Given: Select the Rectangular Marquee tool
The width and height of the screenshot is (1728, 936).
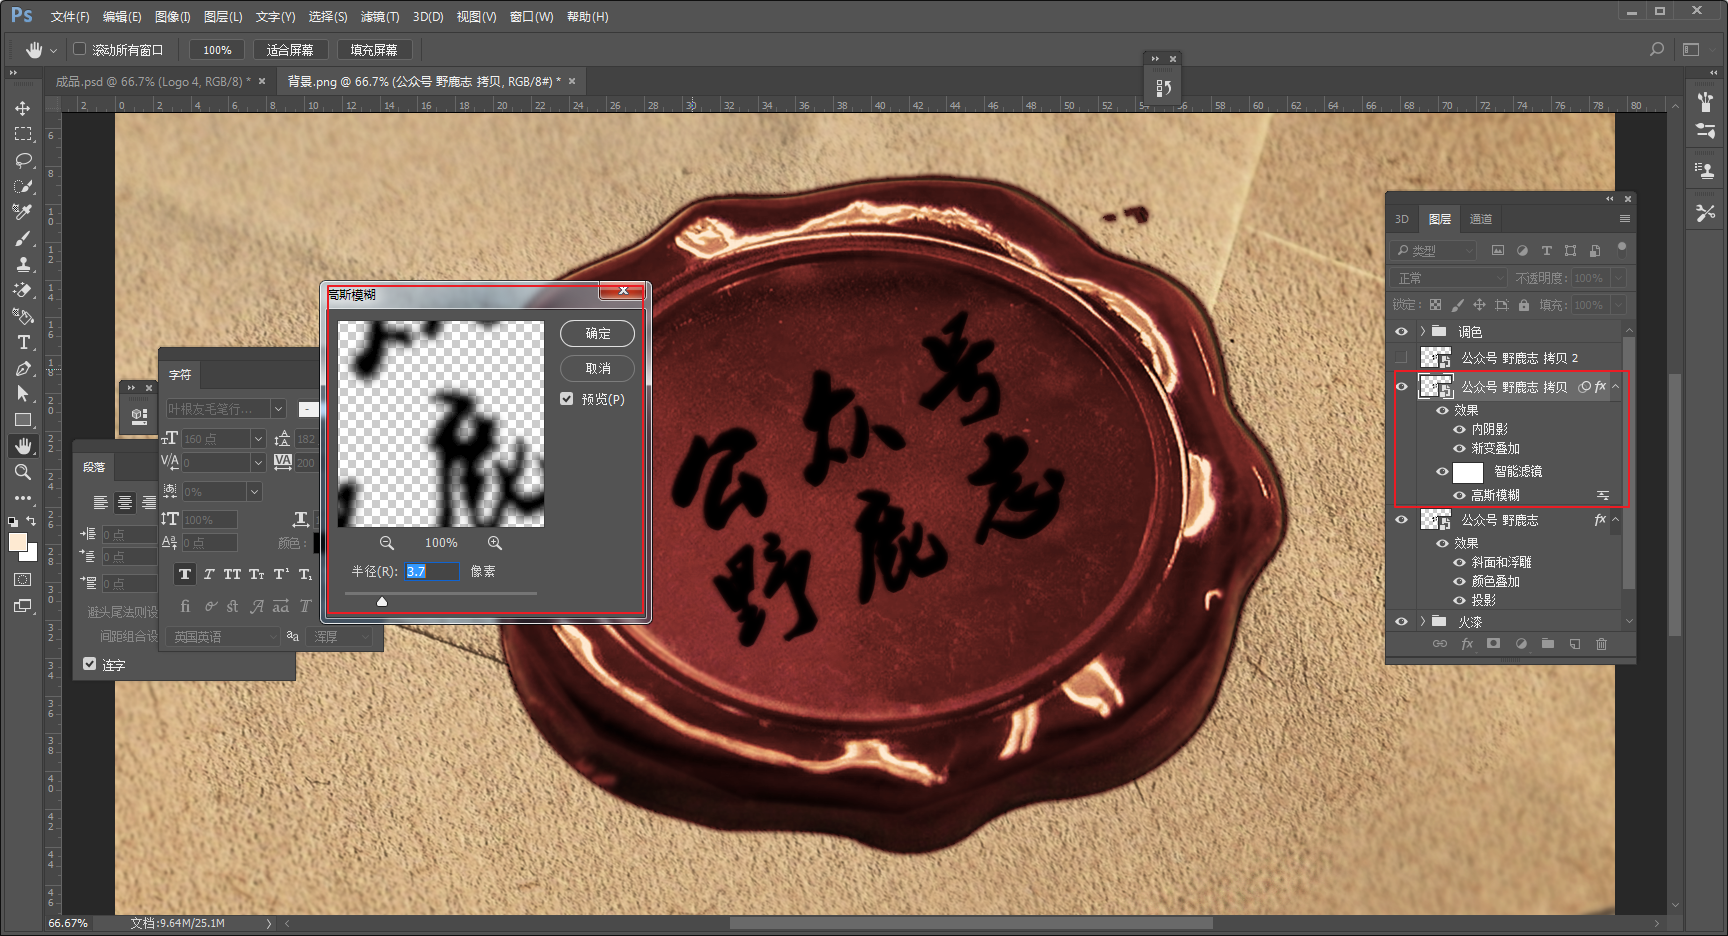Looking at the screenshot, I should (x=22, y=134).
